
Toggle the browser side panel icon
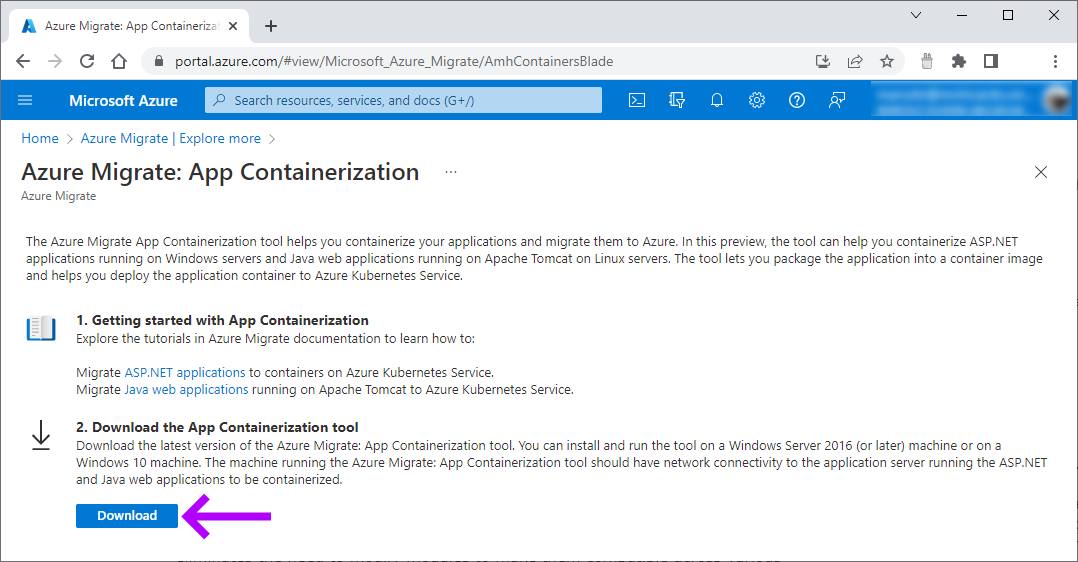coord(991,61)
